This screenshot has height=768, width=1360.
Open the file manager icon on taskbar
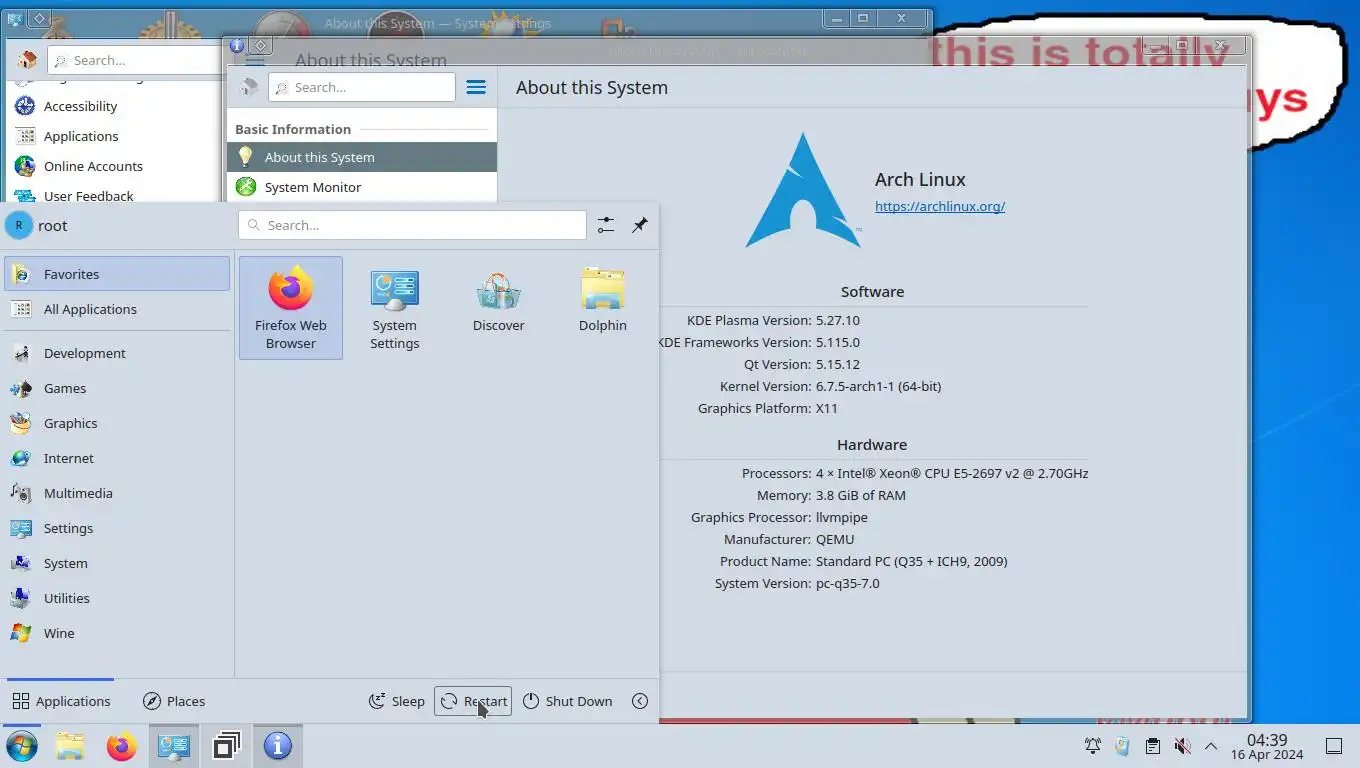pos(69,746)
